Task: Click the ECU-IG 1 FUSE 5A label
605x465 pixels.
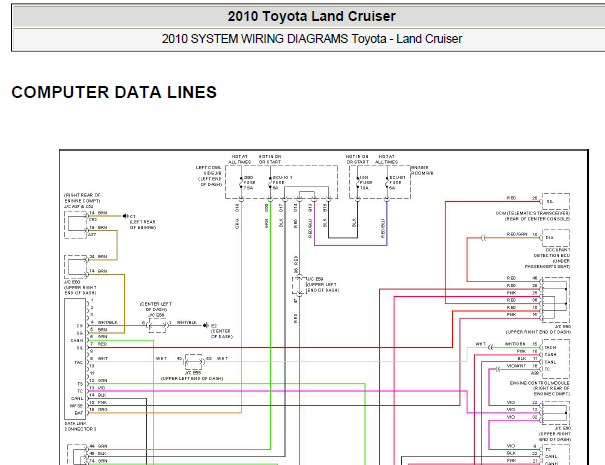Action: [282, 183]
